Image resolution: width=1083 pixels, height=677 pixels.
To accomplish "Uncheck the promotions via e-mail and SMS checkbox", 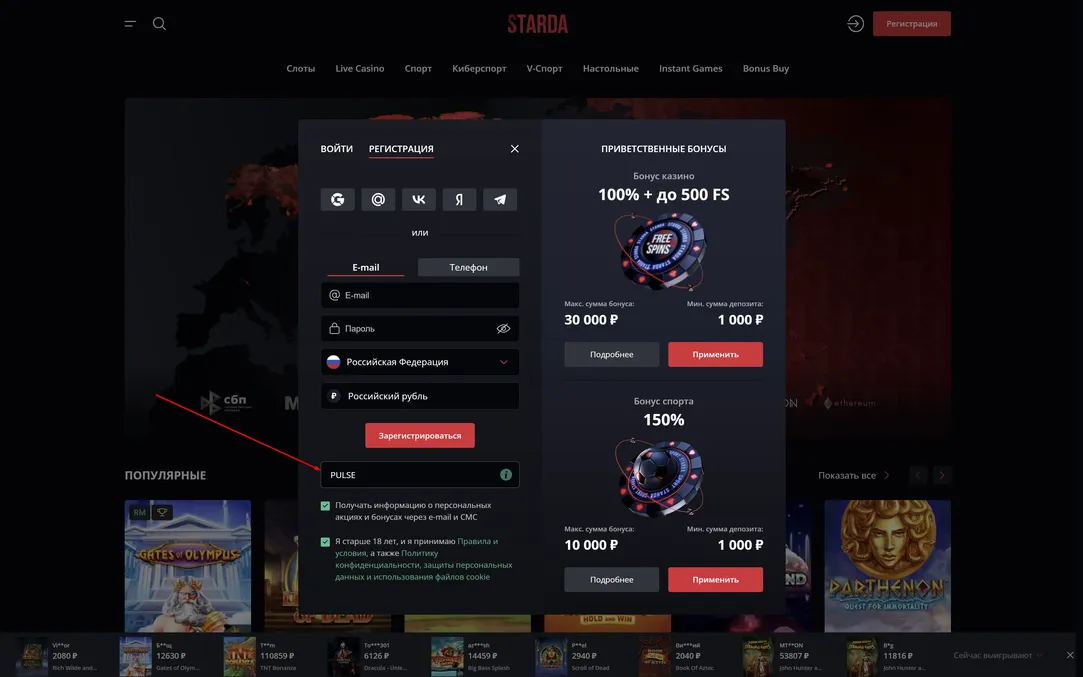I will 325,506.
